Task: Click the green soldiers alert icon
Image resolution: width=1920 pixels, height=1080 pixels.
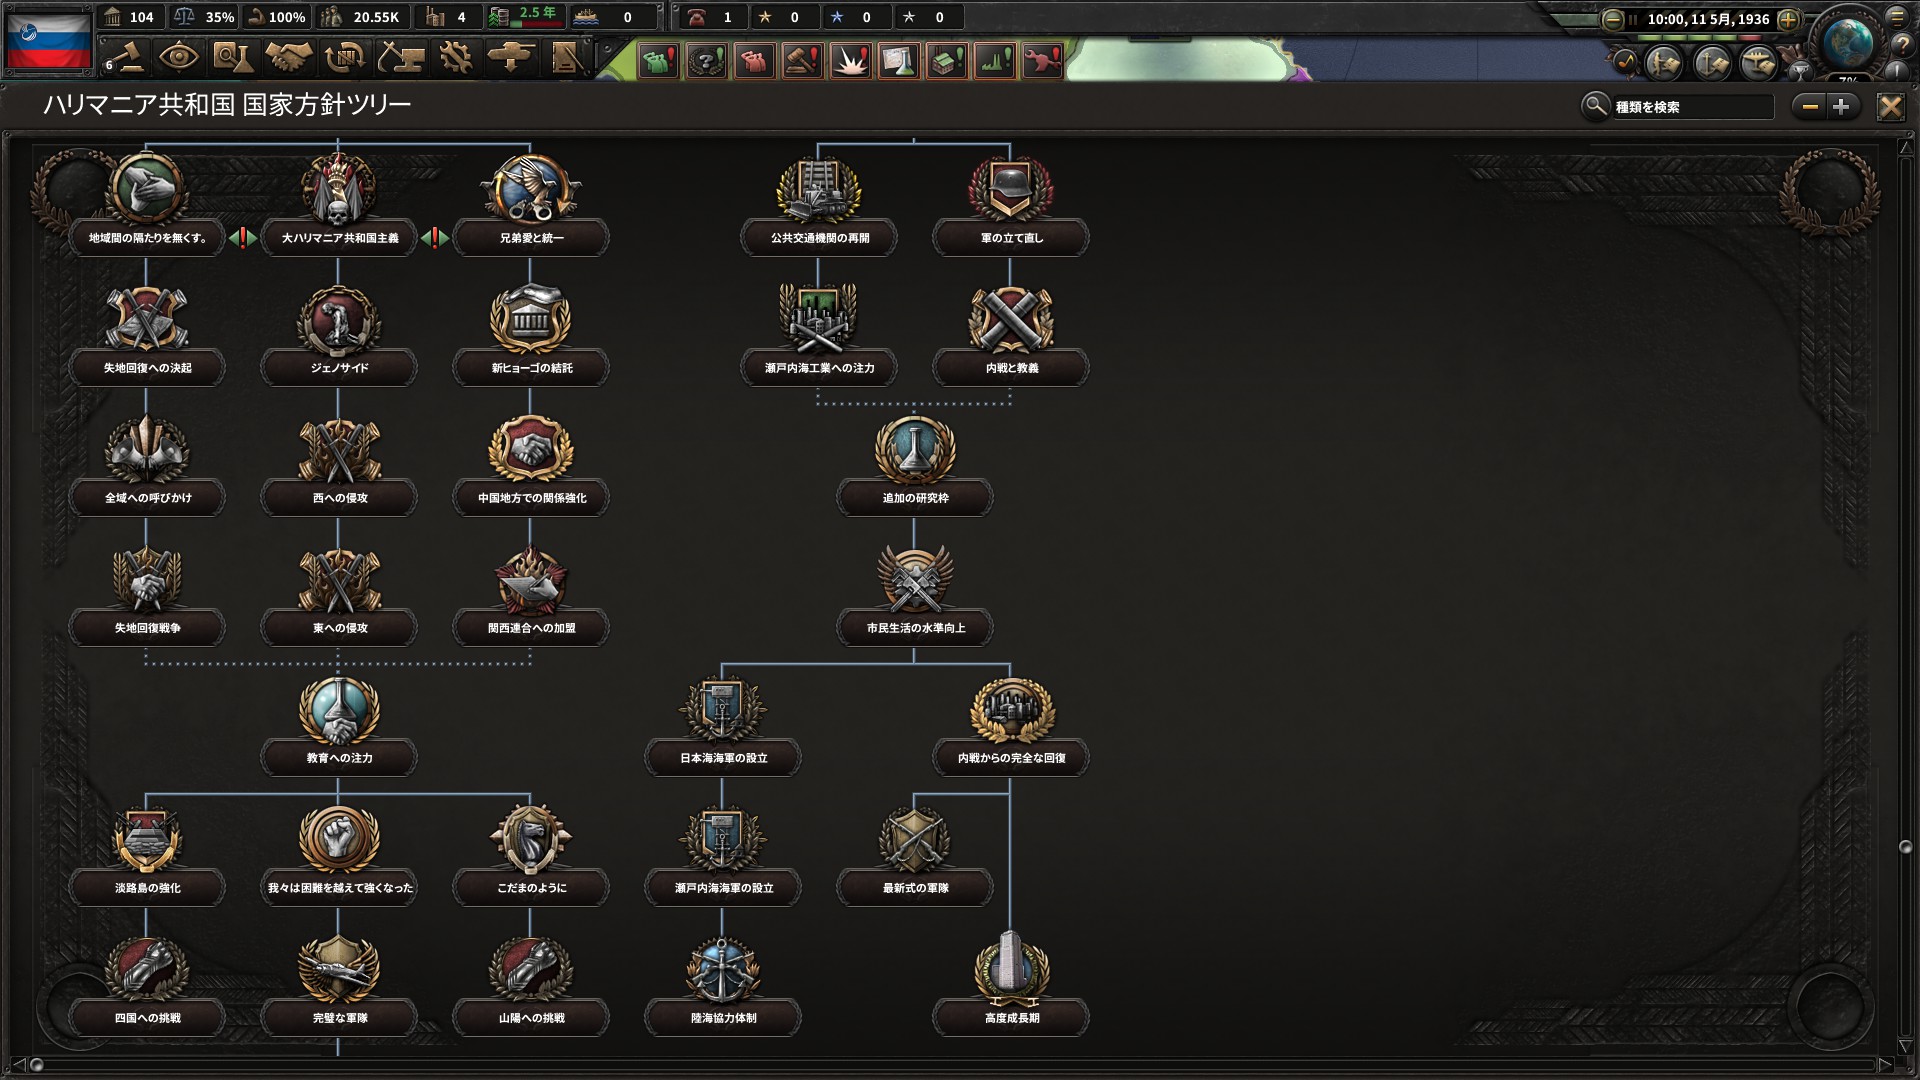Action: tap(658, 61)
